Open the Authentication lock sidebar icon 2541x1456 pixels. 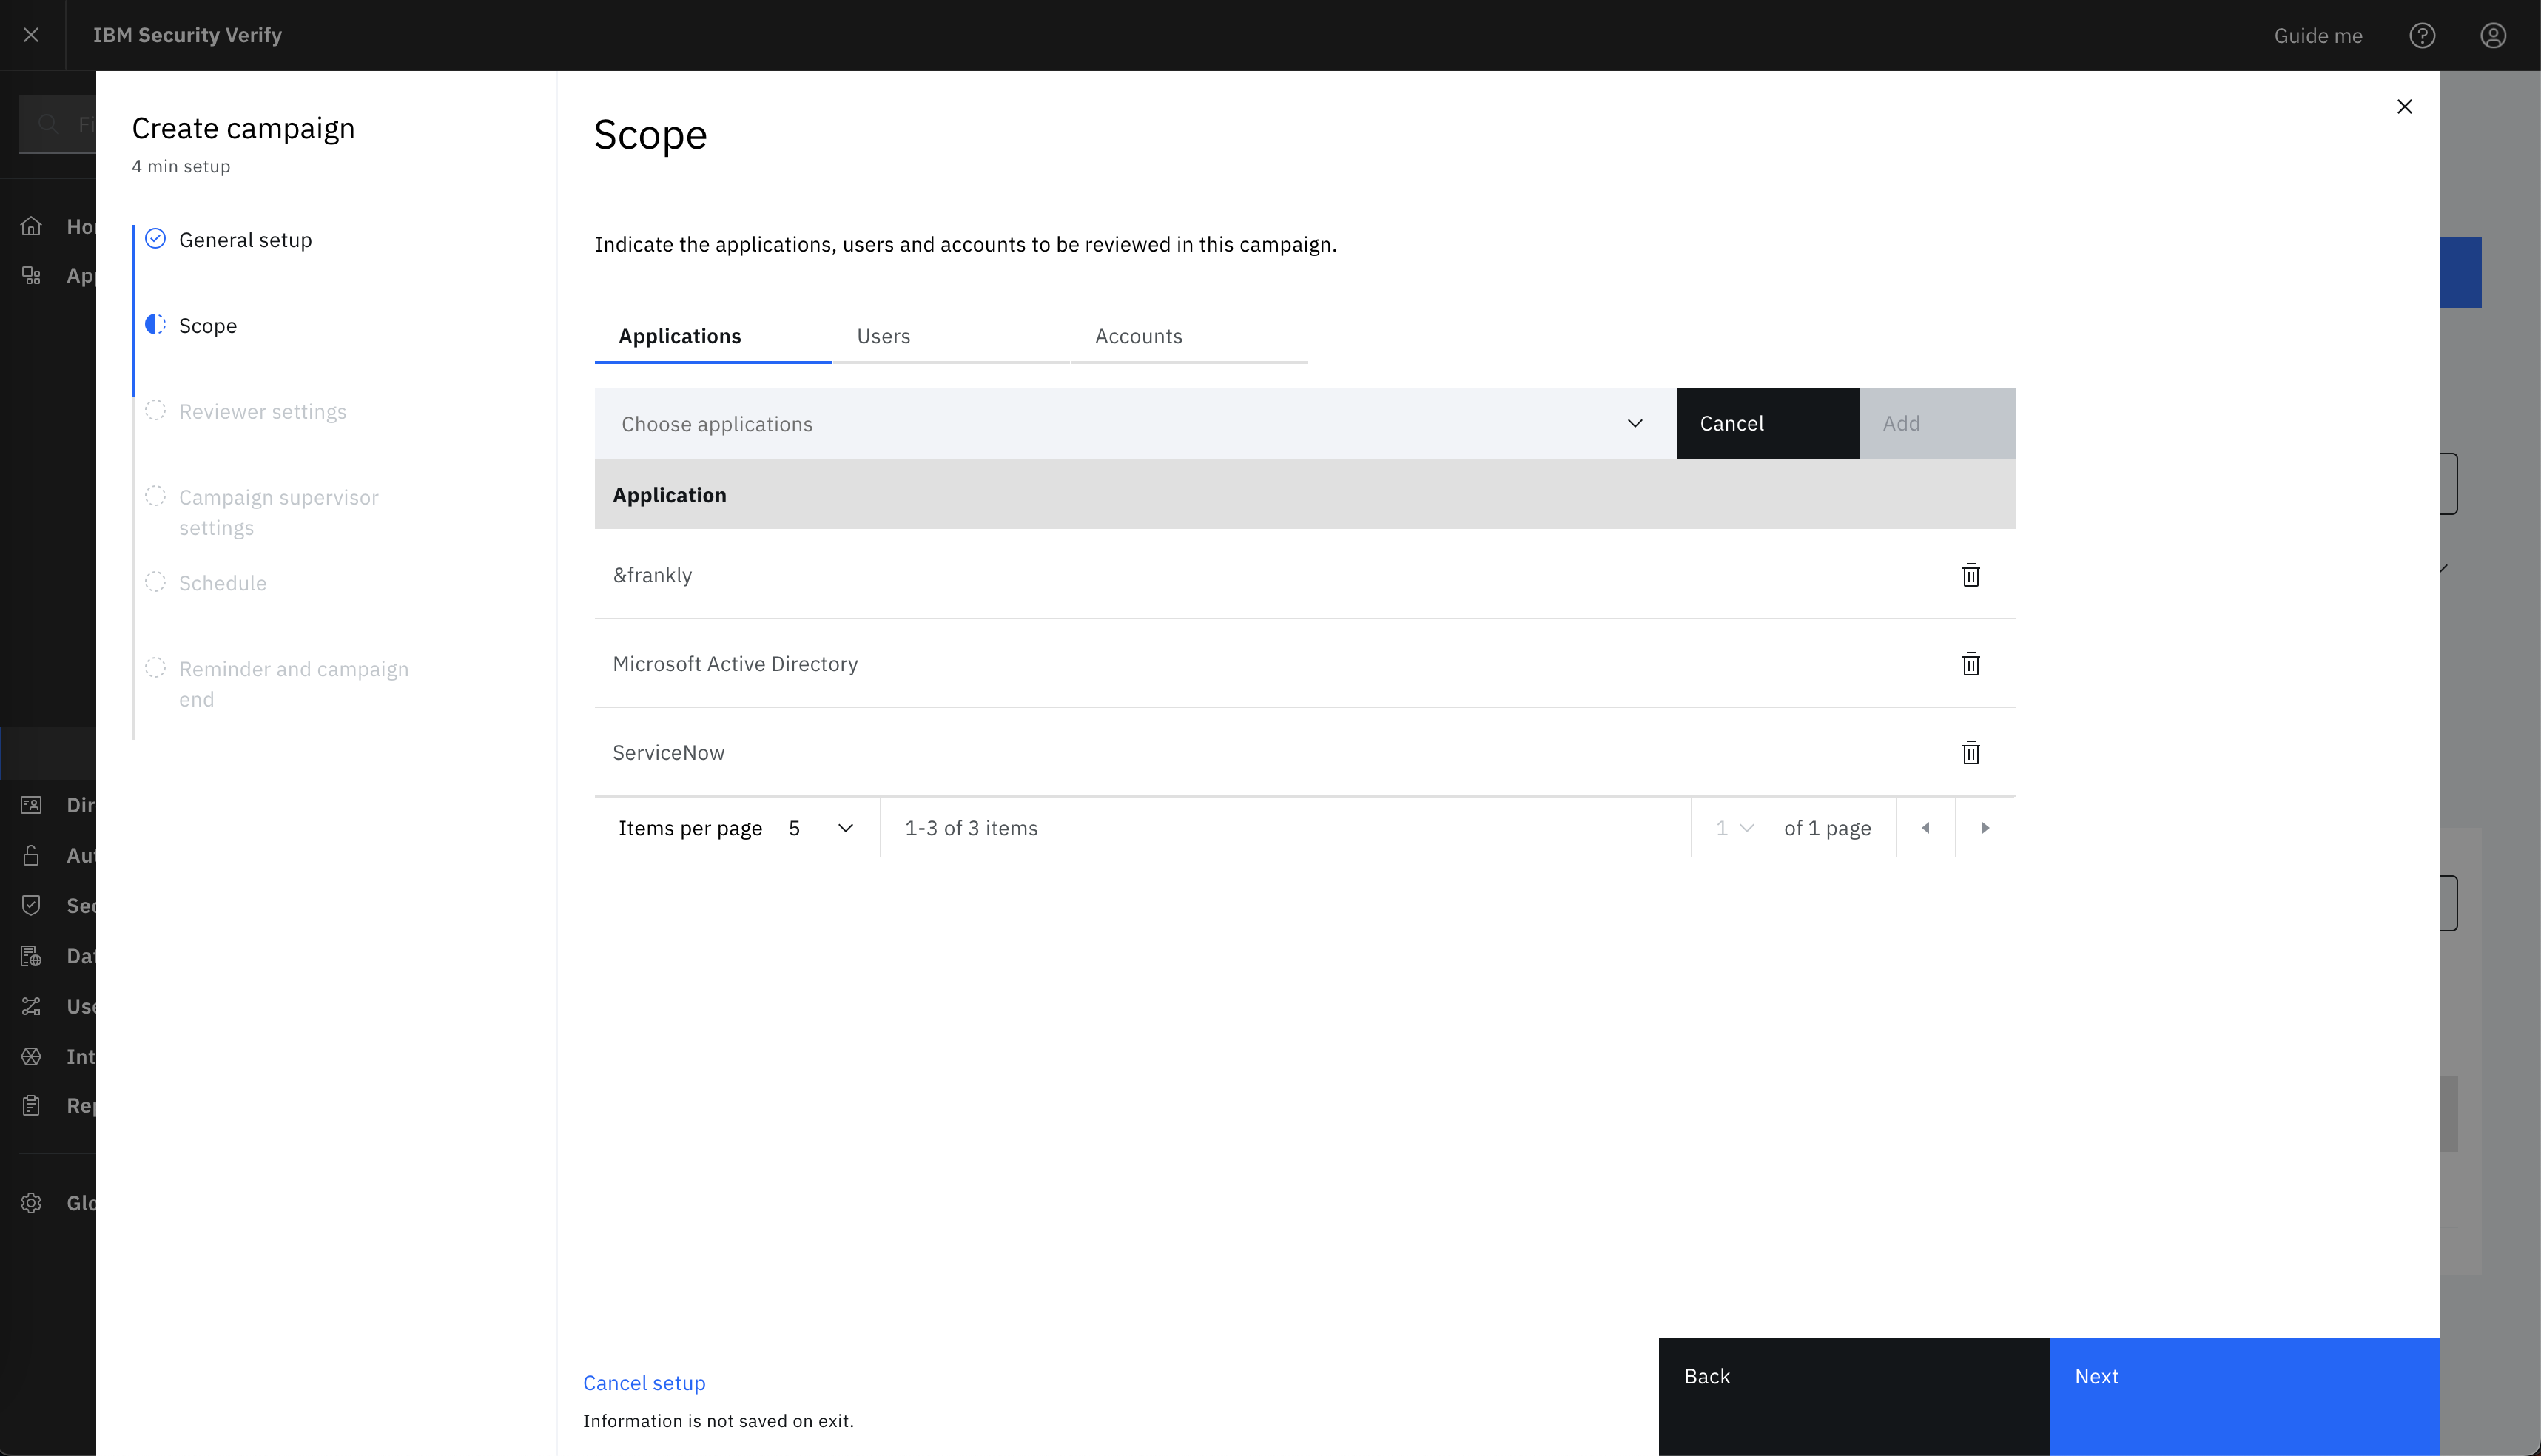click(x=31, y=855)
